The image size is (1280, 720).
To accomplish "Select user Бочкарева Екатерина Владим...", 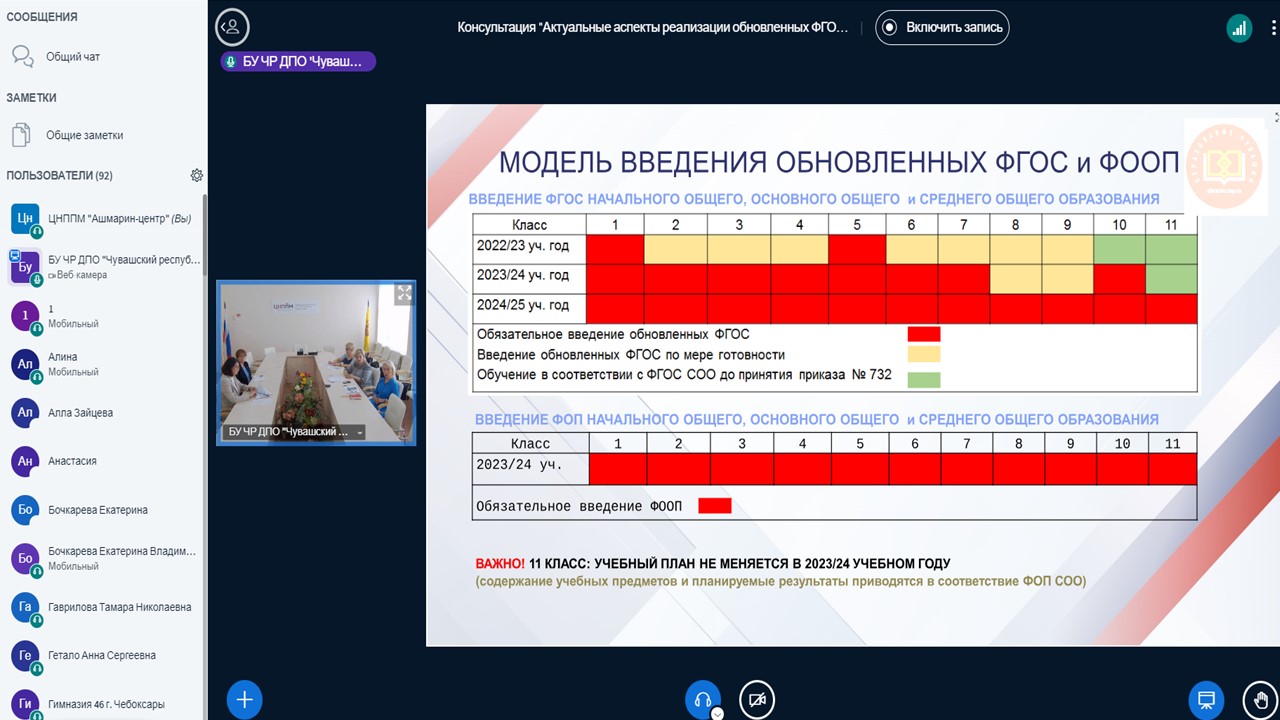I will pos(103,558).
